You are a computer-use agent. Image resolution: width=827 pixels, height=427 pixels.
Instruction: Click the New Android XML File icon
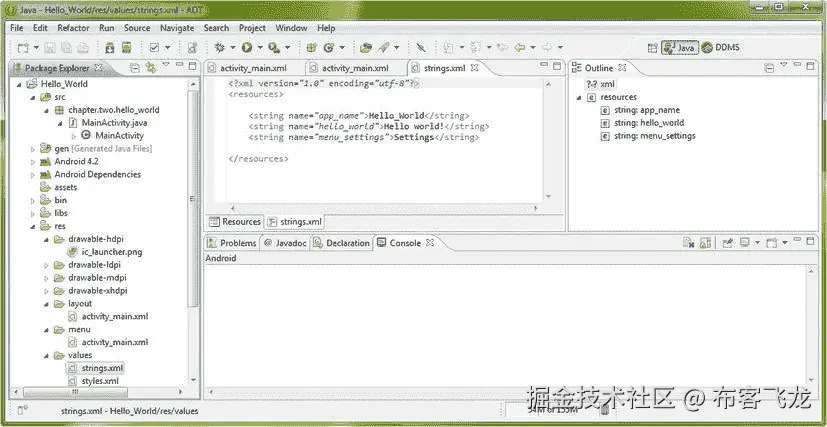click(x=193, y=48)
